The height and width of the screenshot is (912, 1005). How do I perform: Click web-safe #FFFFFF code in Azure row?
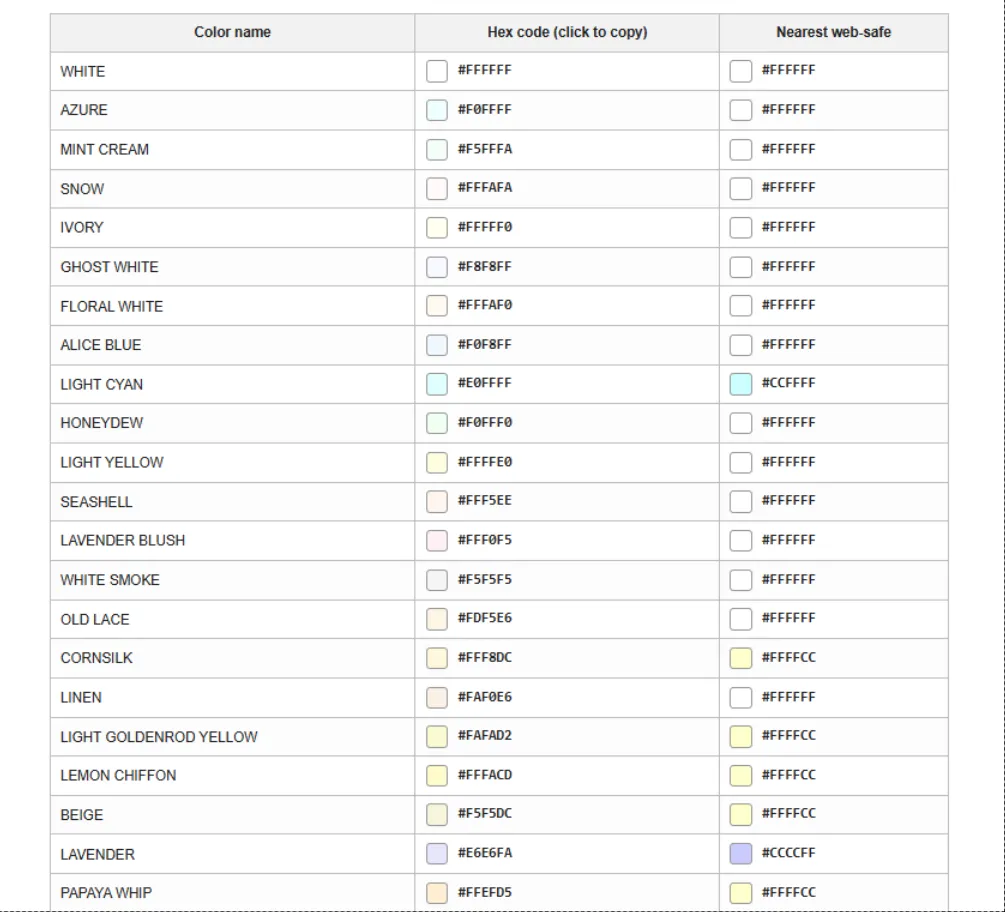(788, 109)
